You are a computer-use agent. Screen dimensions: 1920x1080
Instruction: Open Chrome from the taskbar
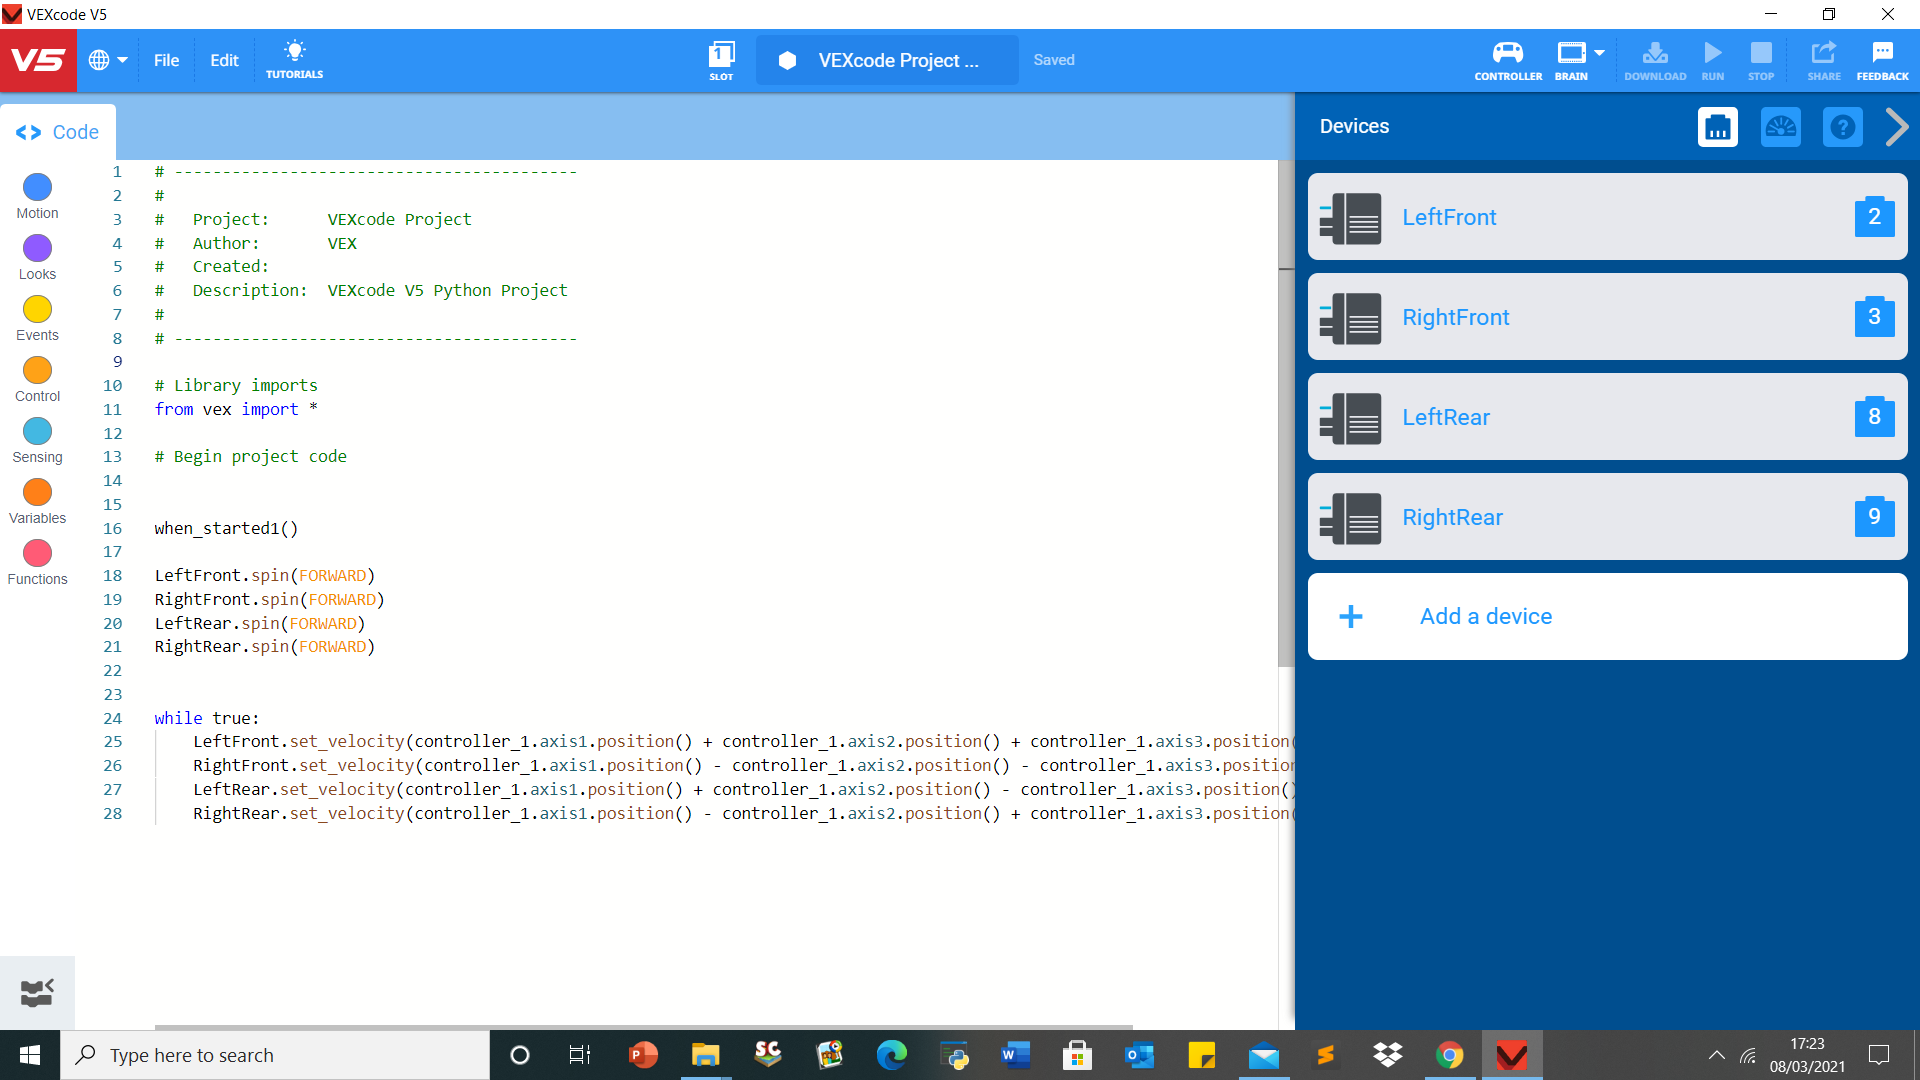click(x=1450, y=1055)
